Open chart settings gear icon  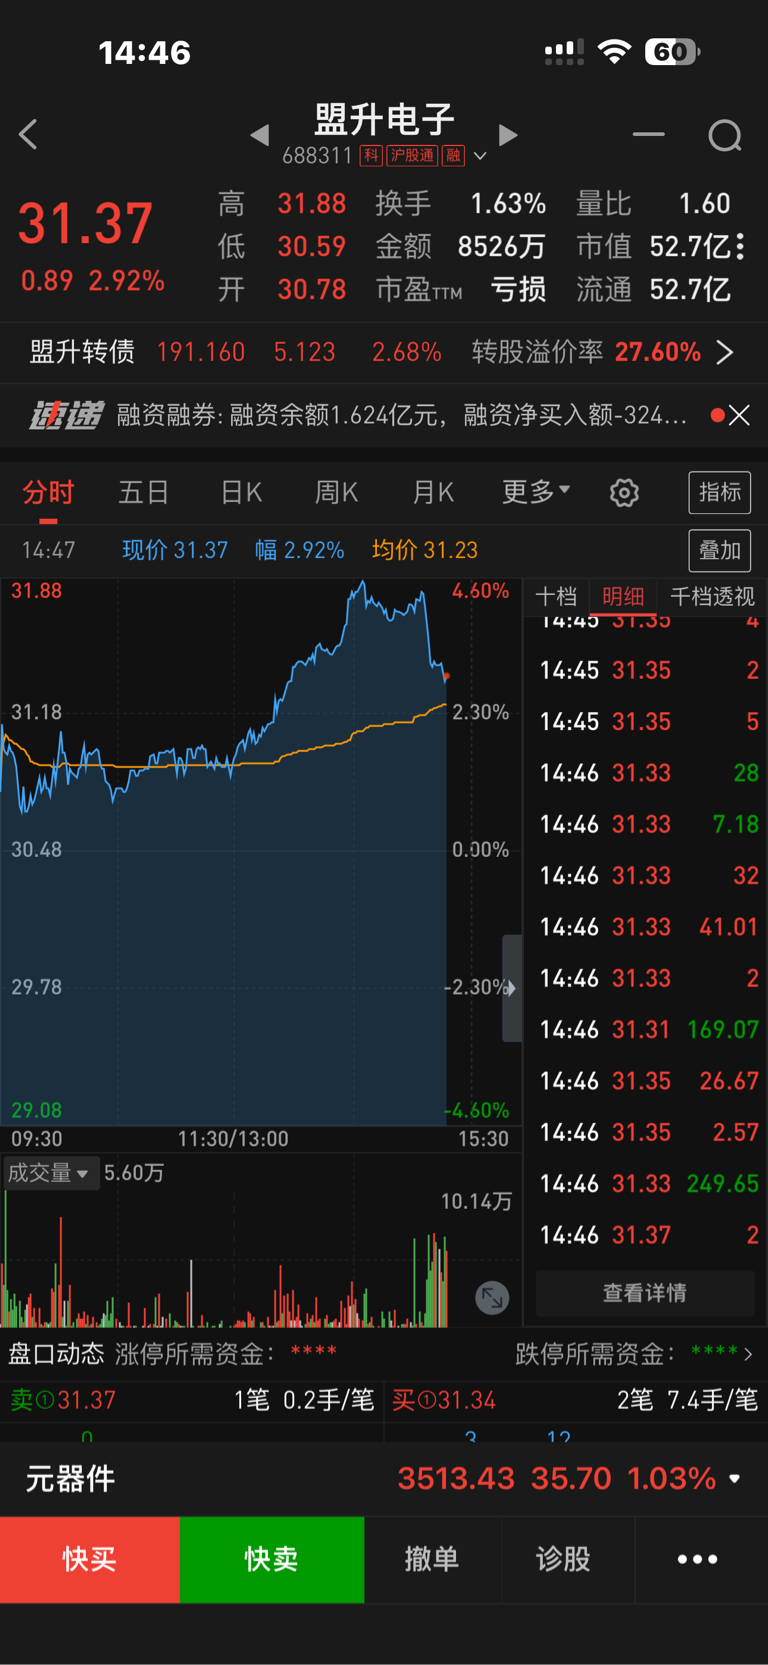[624, 492]
